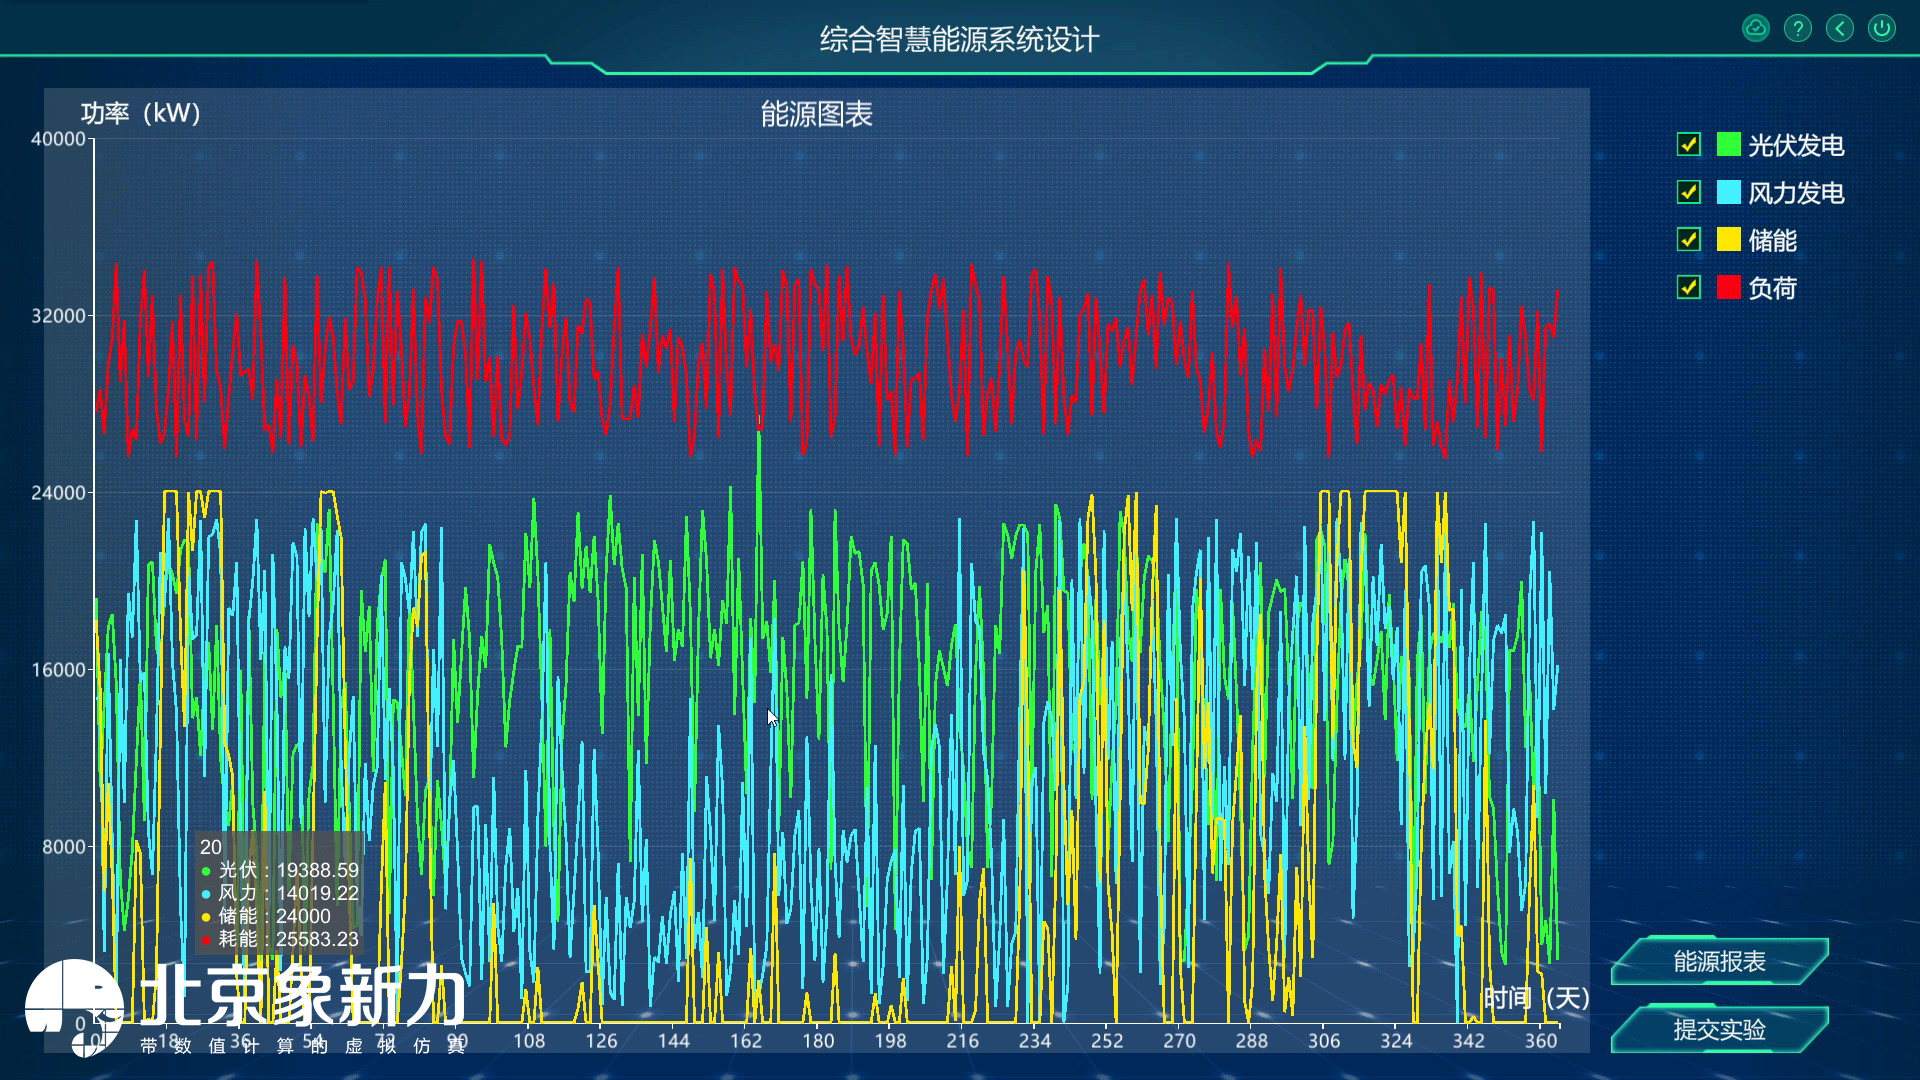Click the cyan 风力发电 color swatch
1920x1080 pixels.
click(1728, 192)
